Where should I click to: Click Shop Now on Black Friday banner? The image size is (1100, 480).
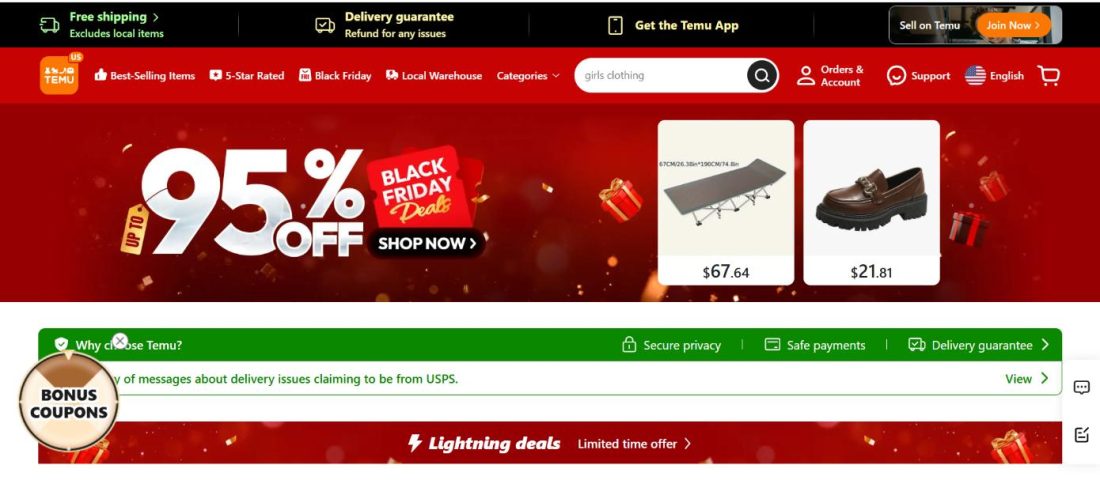[427, 244]
